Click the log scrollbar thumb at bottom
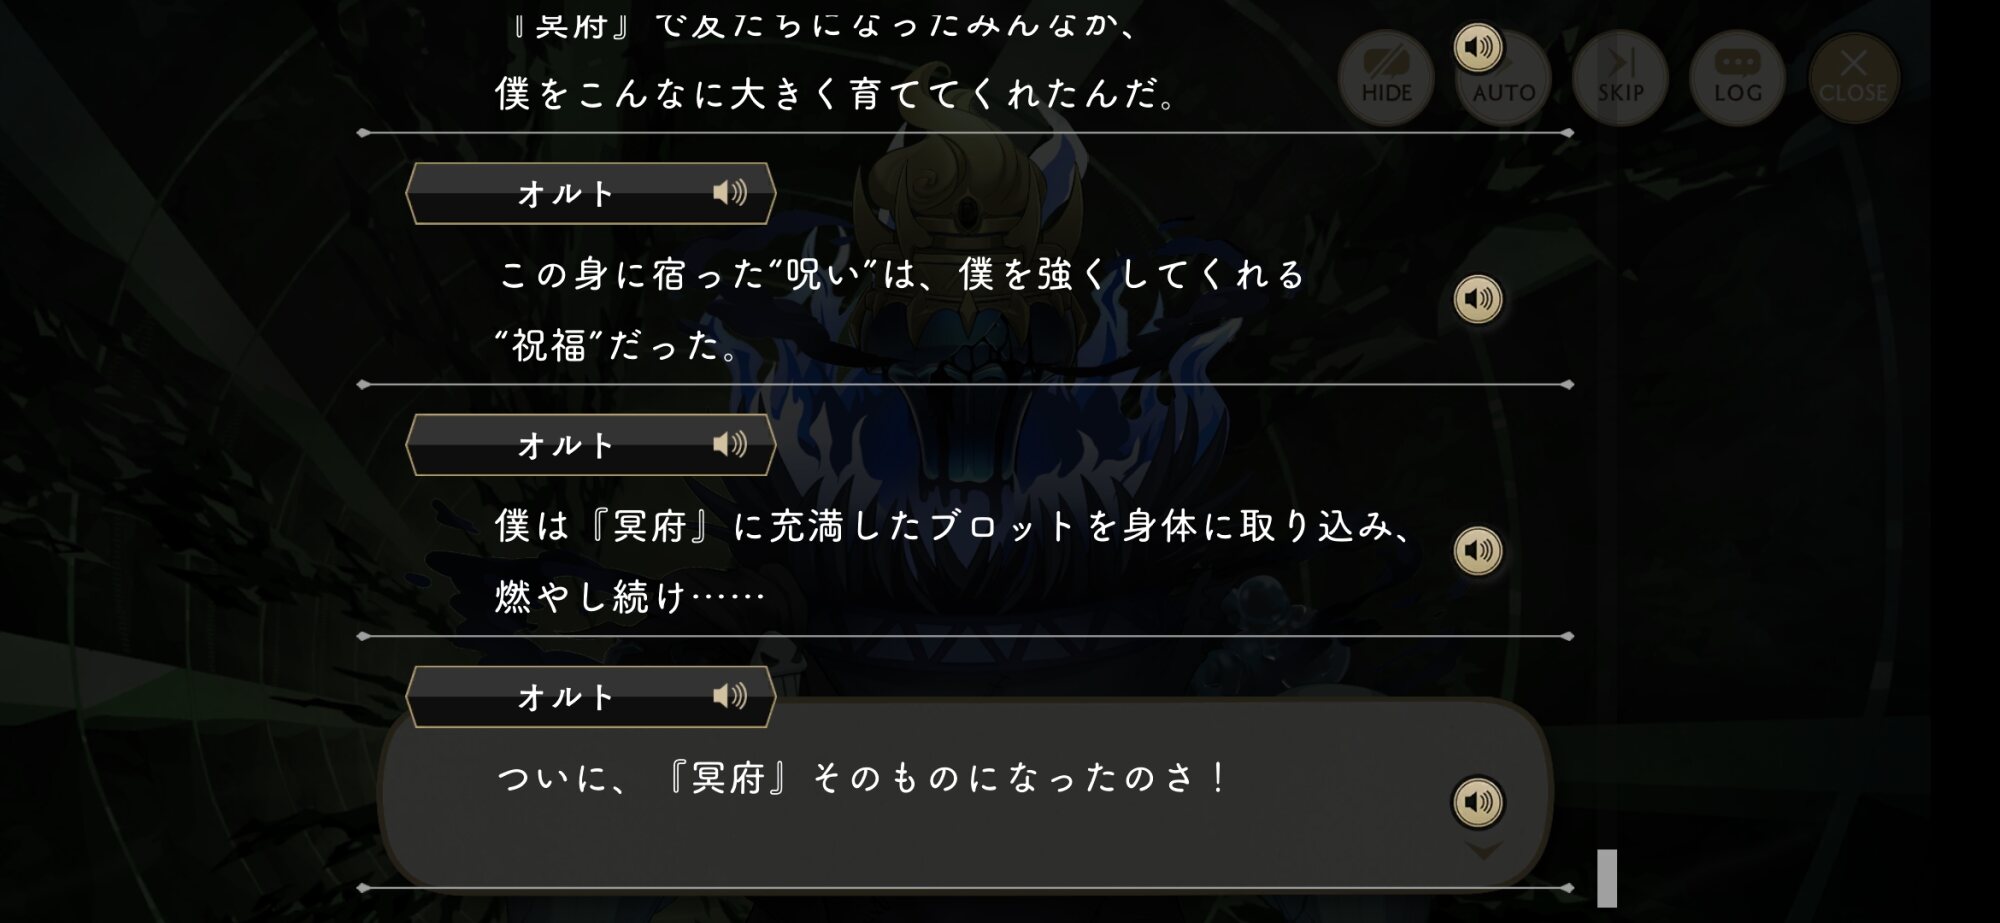The width and height of the screenshot is (2000, 923). [x=1607, y=878]
